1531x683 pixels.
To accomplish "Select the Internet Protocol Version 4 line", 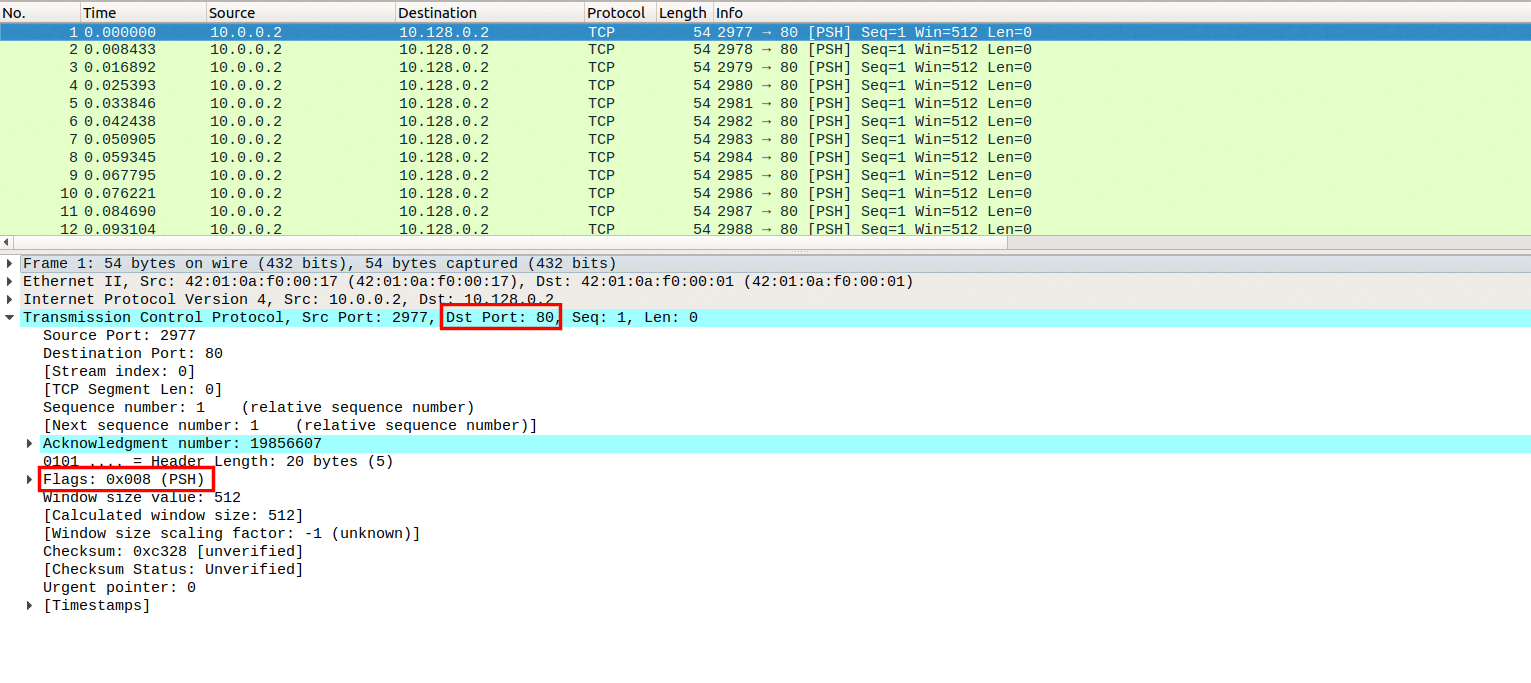I will pos(288,300).
